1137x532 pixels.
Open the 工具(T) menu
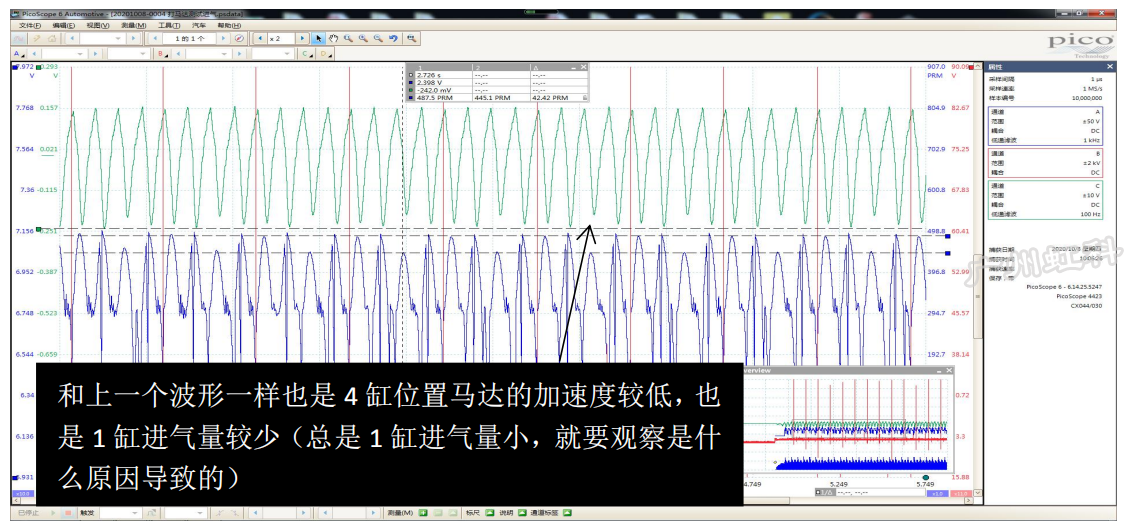(168, 25)
